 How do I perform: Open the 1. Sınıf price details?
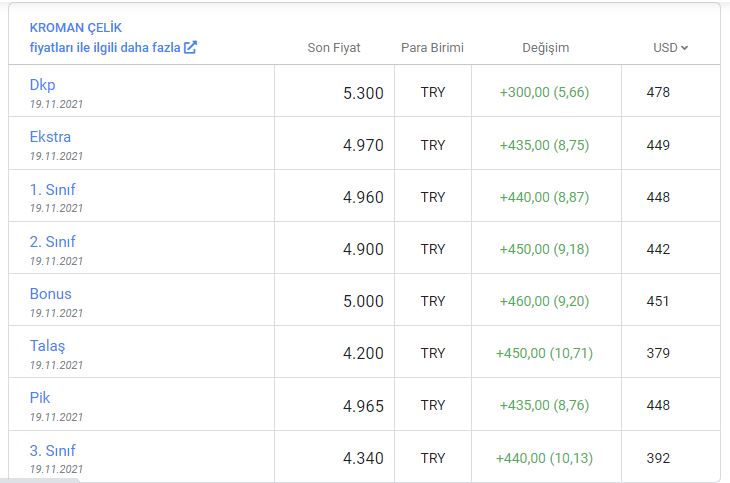click(x=52, y=190)
